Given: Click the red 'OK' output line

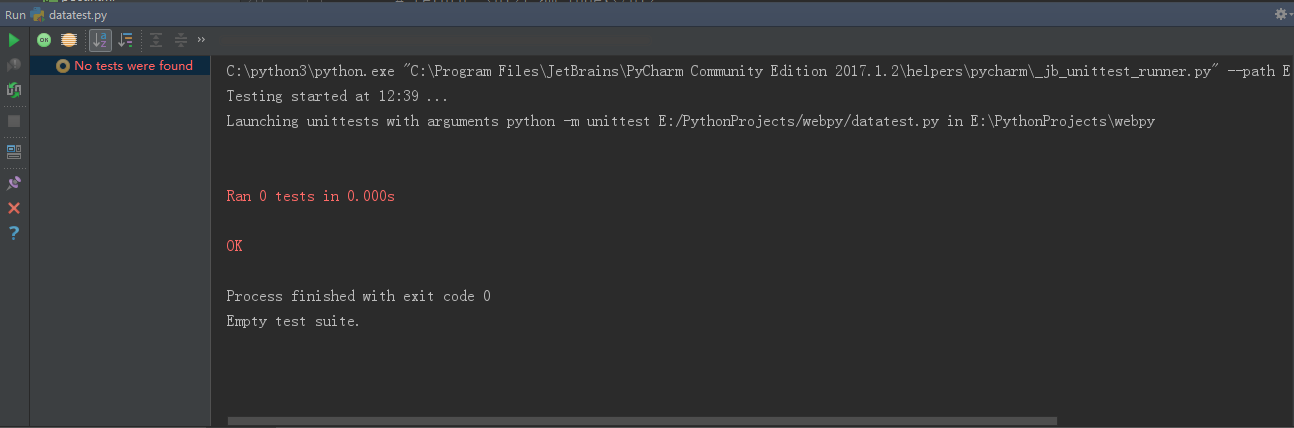Looking at the screenshot, I should (x=234, y=246).
